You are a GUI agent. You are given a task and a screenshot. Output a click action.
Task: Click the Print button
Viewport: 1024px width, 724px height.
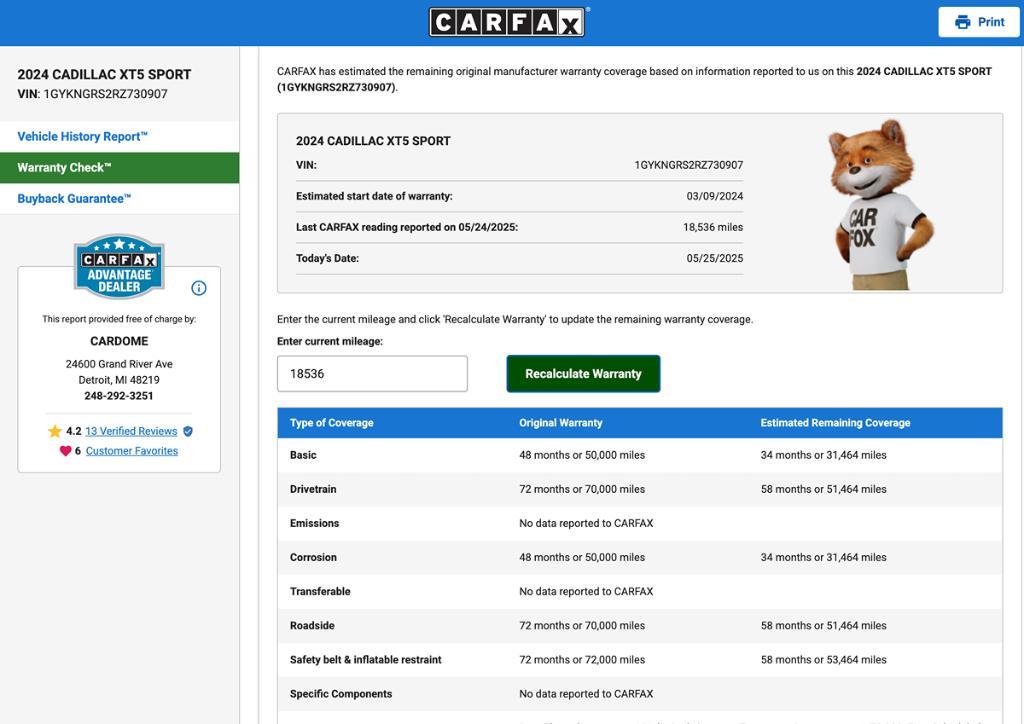pos(978,22)
